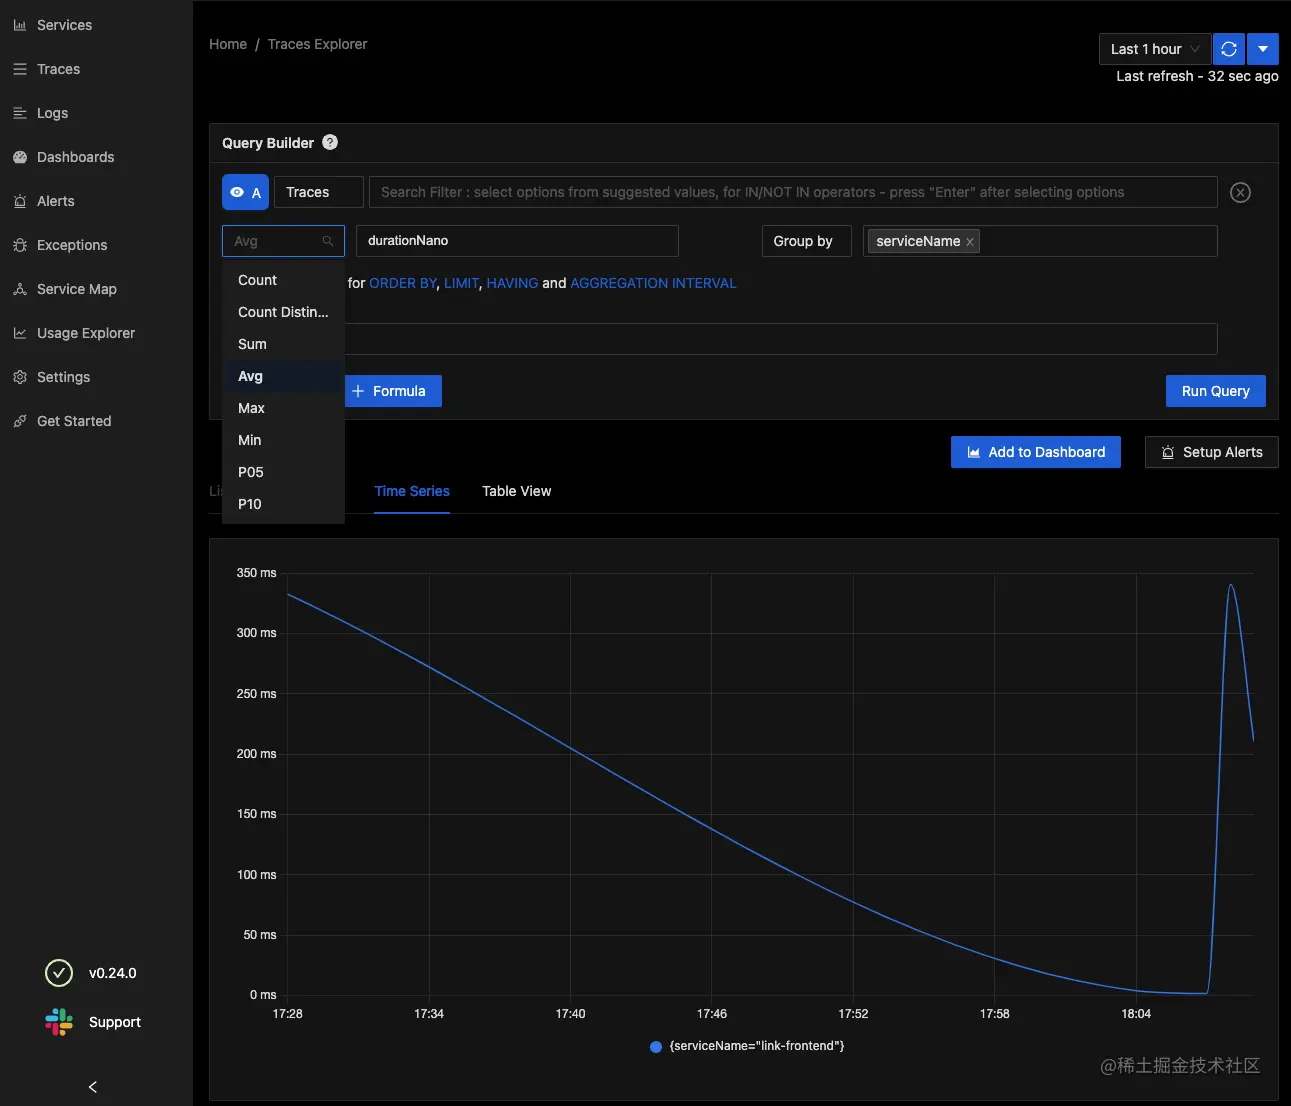This screenshot has width=1291, height=1106.
Task: Click Add to Dashboard button
Action: 1036,452
